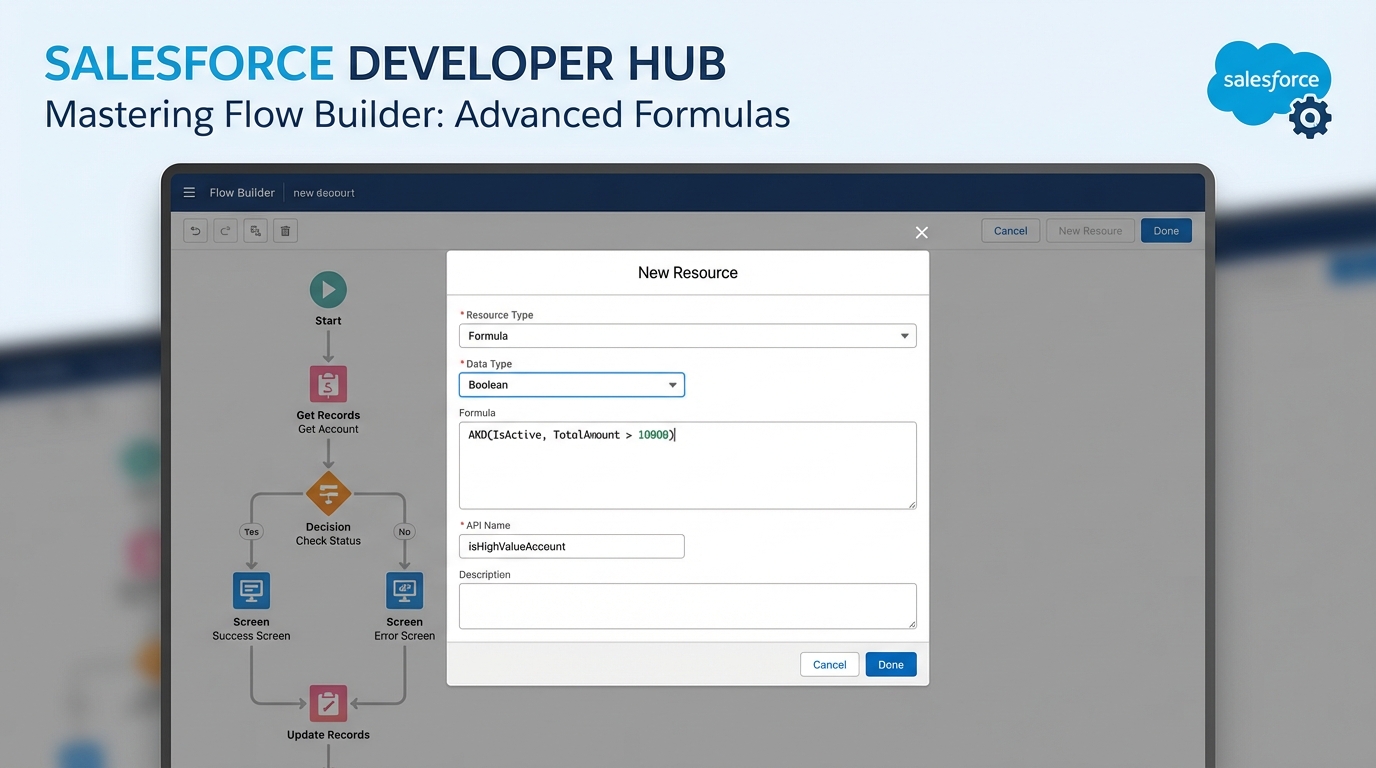Click the Undo icon in the toolbar

tap(195, 230)
